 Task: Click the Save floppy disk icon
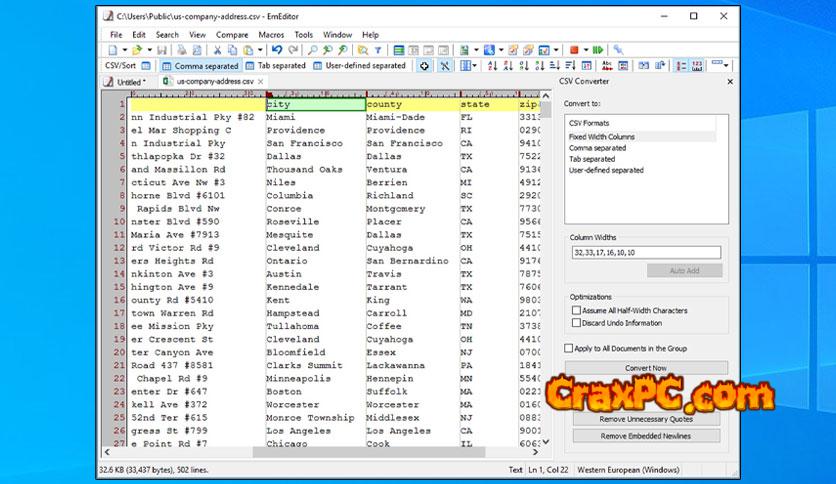coord(163,49)
